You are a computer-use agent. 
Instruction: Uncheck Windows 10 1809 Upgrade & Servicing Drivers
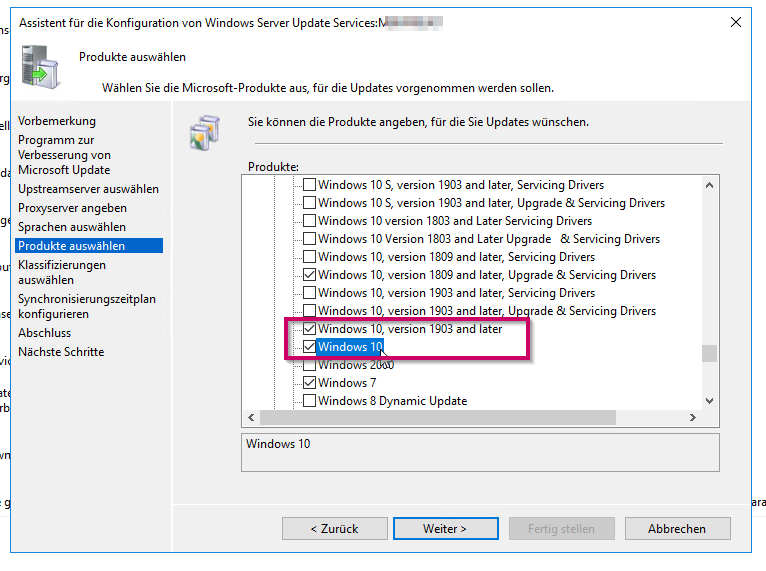pyautogui.click(x=309, y=275)
